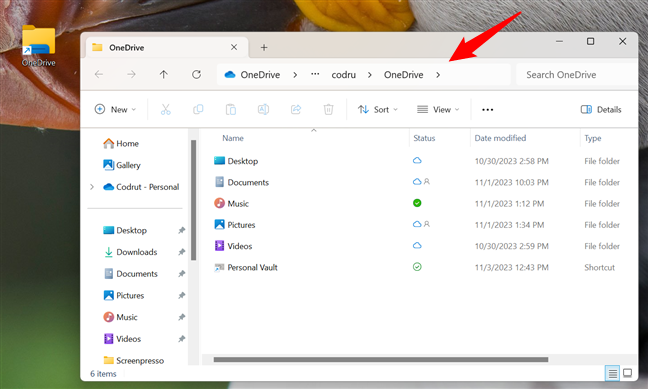Image resolution: width=648 pixels, height=389 pixels.
Task: Open the View dropdown menu
Action: tap(438, 110)
